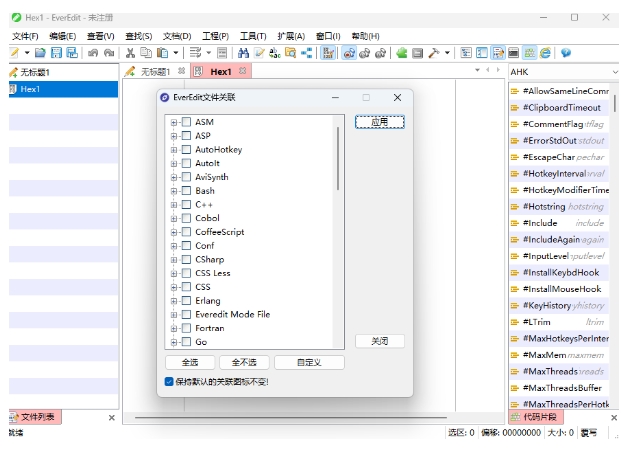Click the cut scissors icon
621x450 pixels.
130,53
